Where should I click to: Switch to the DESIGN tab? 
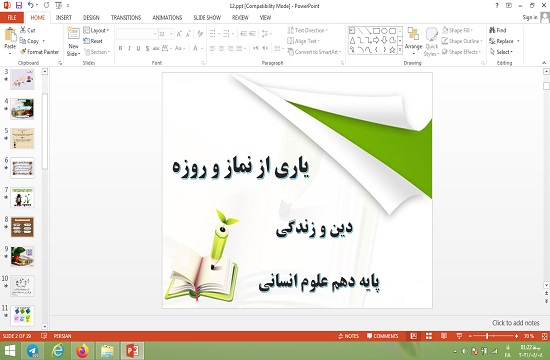[91, 17]
